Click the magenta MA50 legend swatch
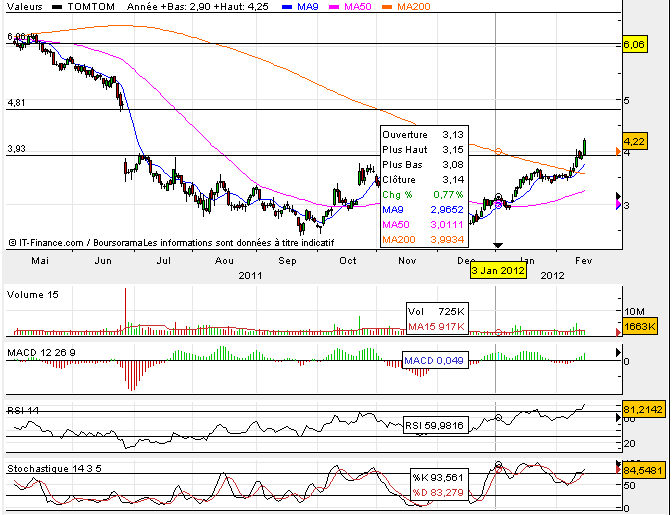The width and height of the screenshot is (672, 515). click(334, 7)
